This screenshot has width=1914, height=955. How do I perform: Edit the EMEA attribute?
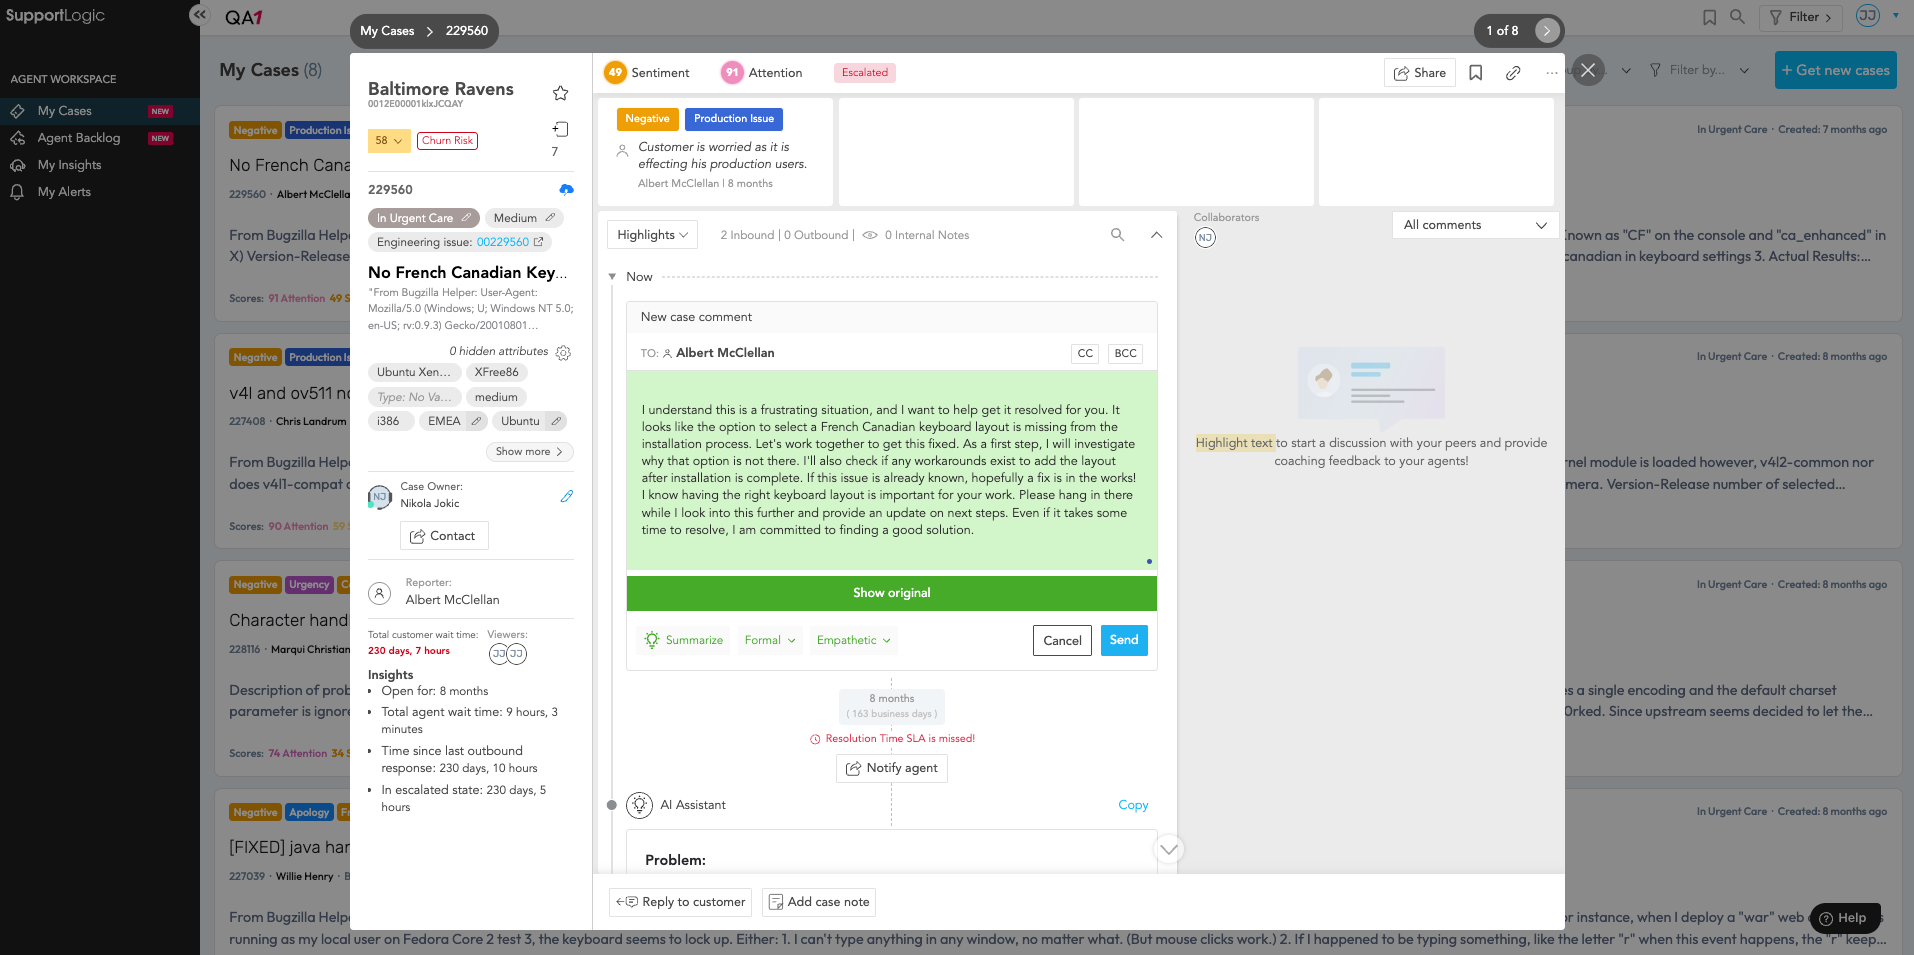tap(476, 421)
